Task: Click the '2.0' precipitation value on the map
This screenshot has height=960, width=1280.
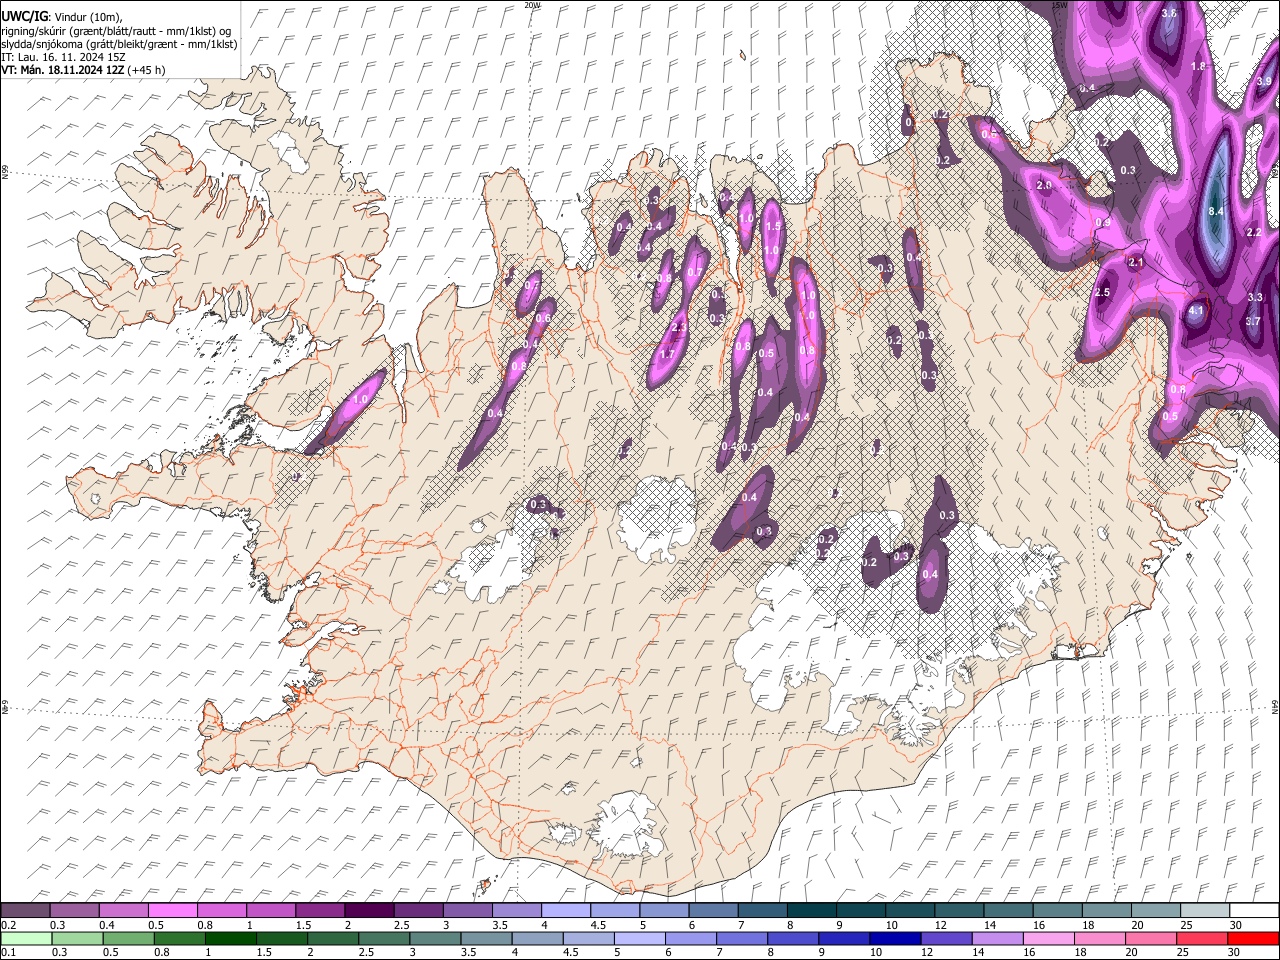Action: click(1044, 186)
